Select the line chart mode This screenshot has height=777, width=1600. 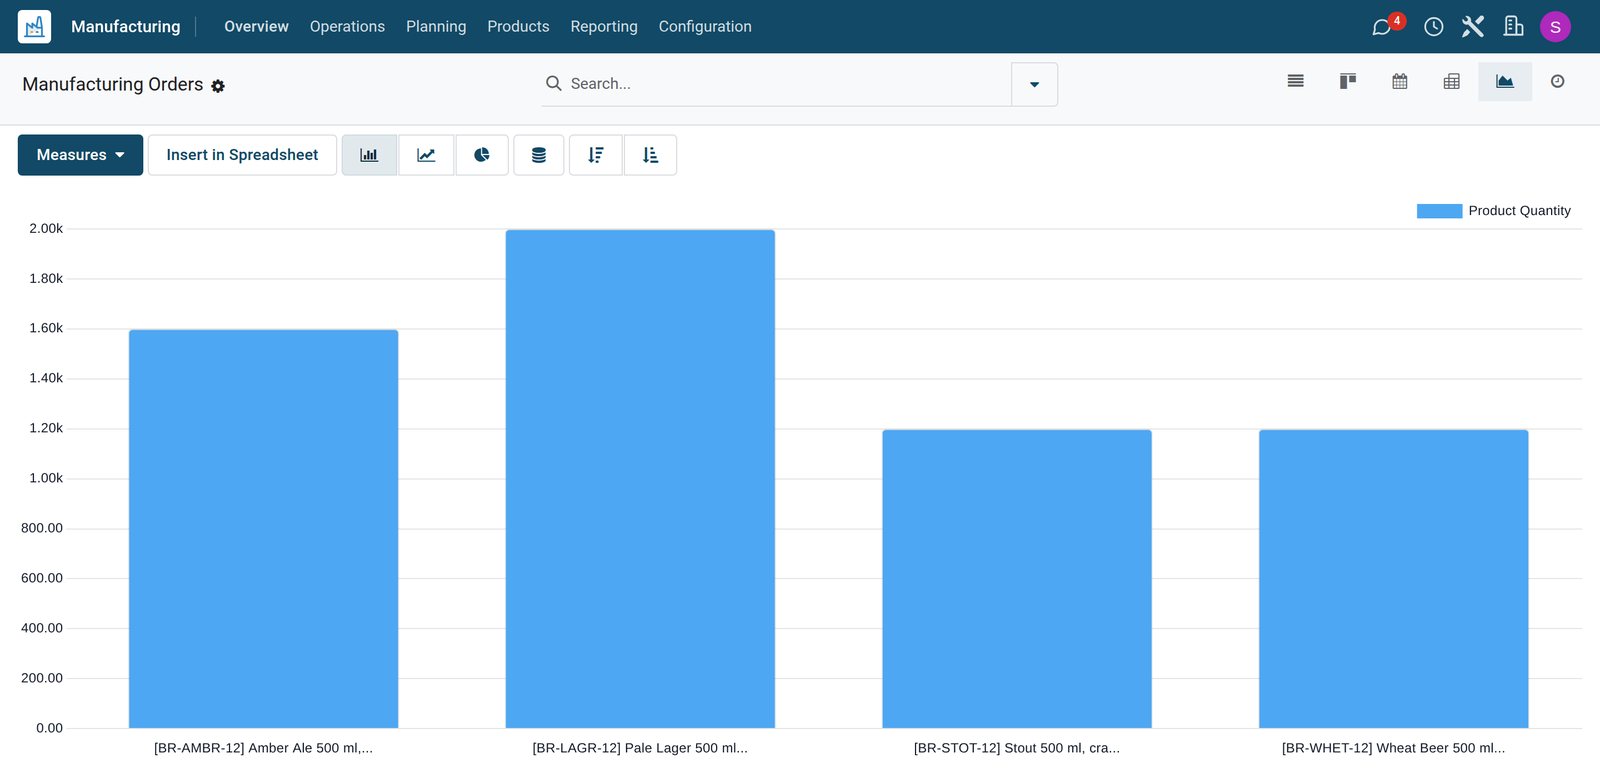(426, 155)
